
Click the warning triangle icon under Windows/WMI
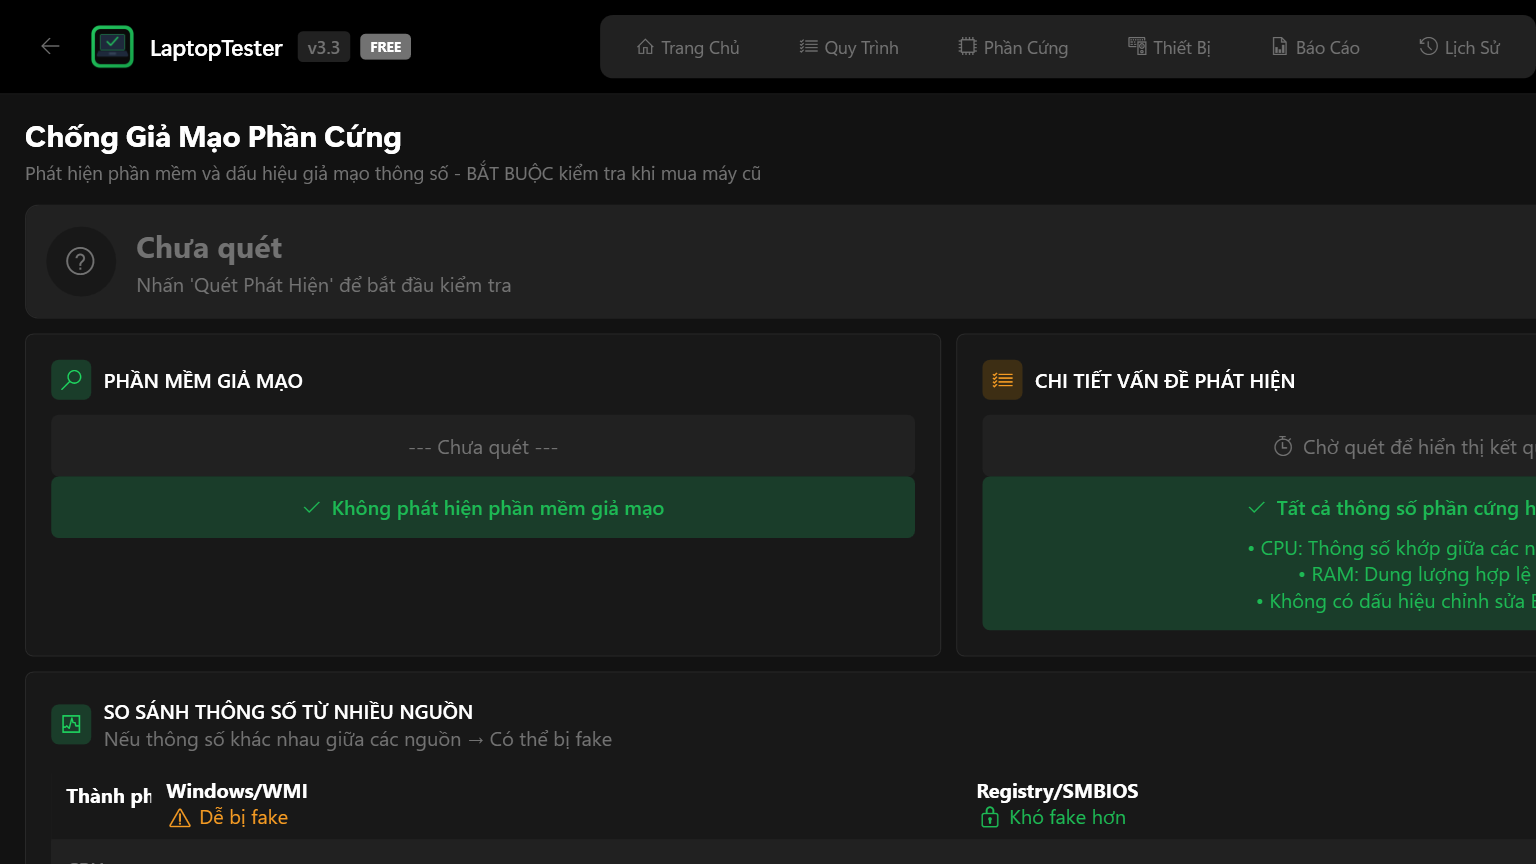pos(180,819)
